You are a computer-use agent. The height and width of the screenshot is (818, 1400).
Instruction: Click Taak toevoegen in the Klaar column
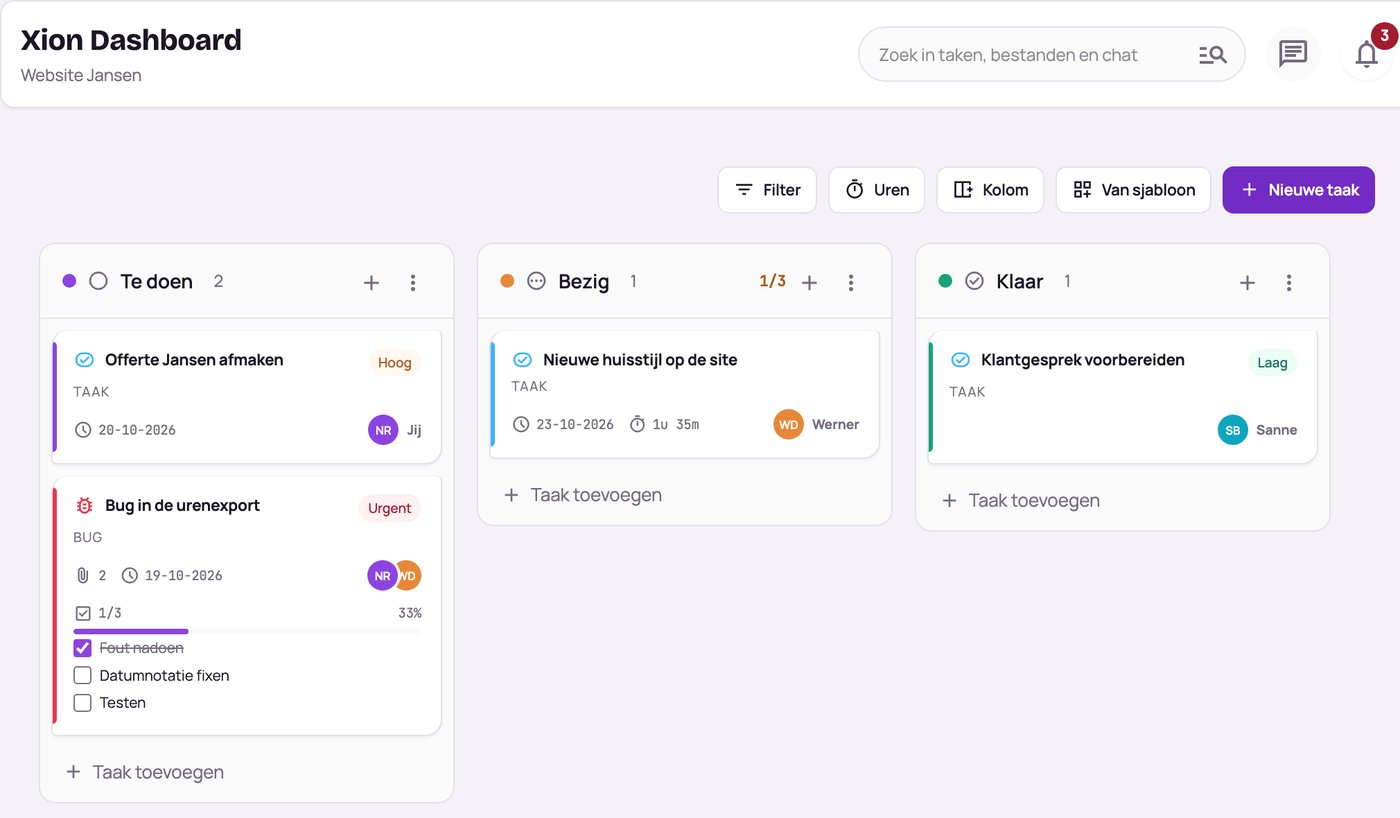point(1021,500)
